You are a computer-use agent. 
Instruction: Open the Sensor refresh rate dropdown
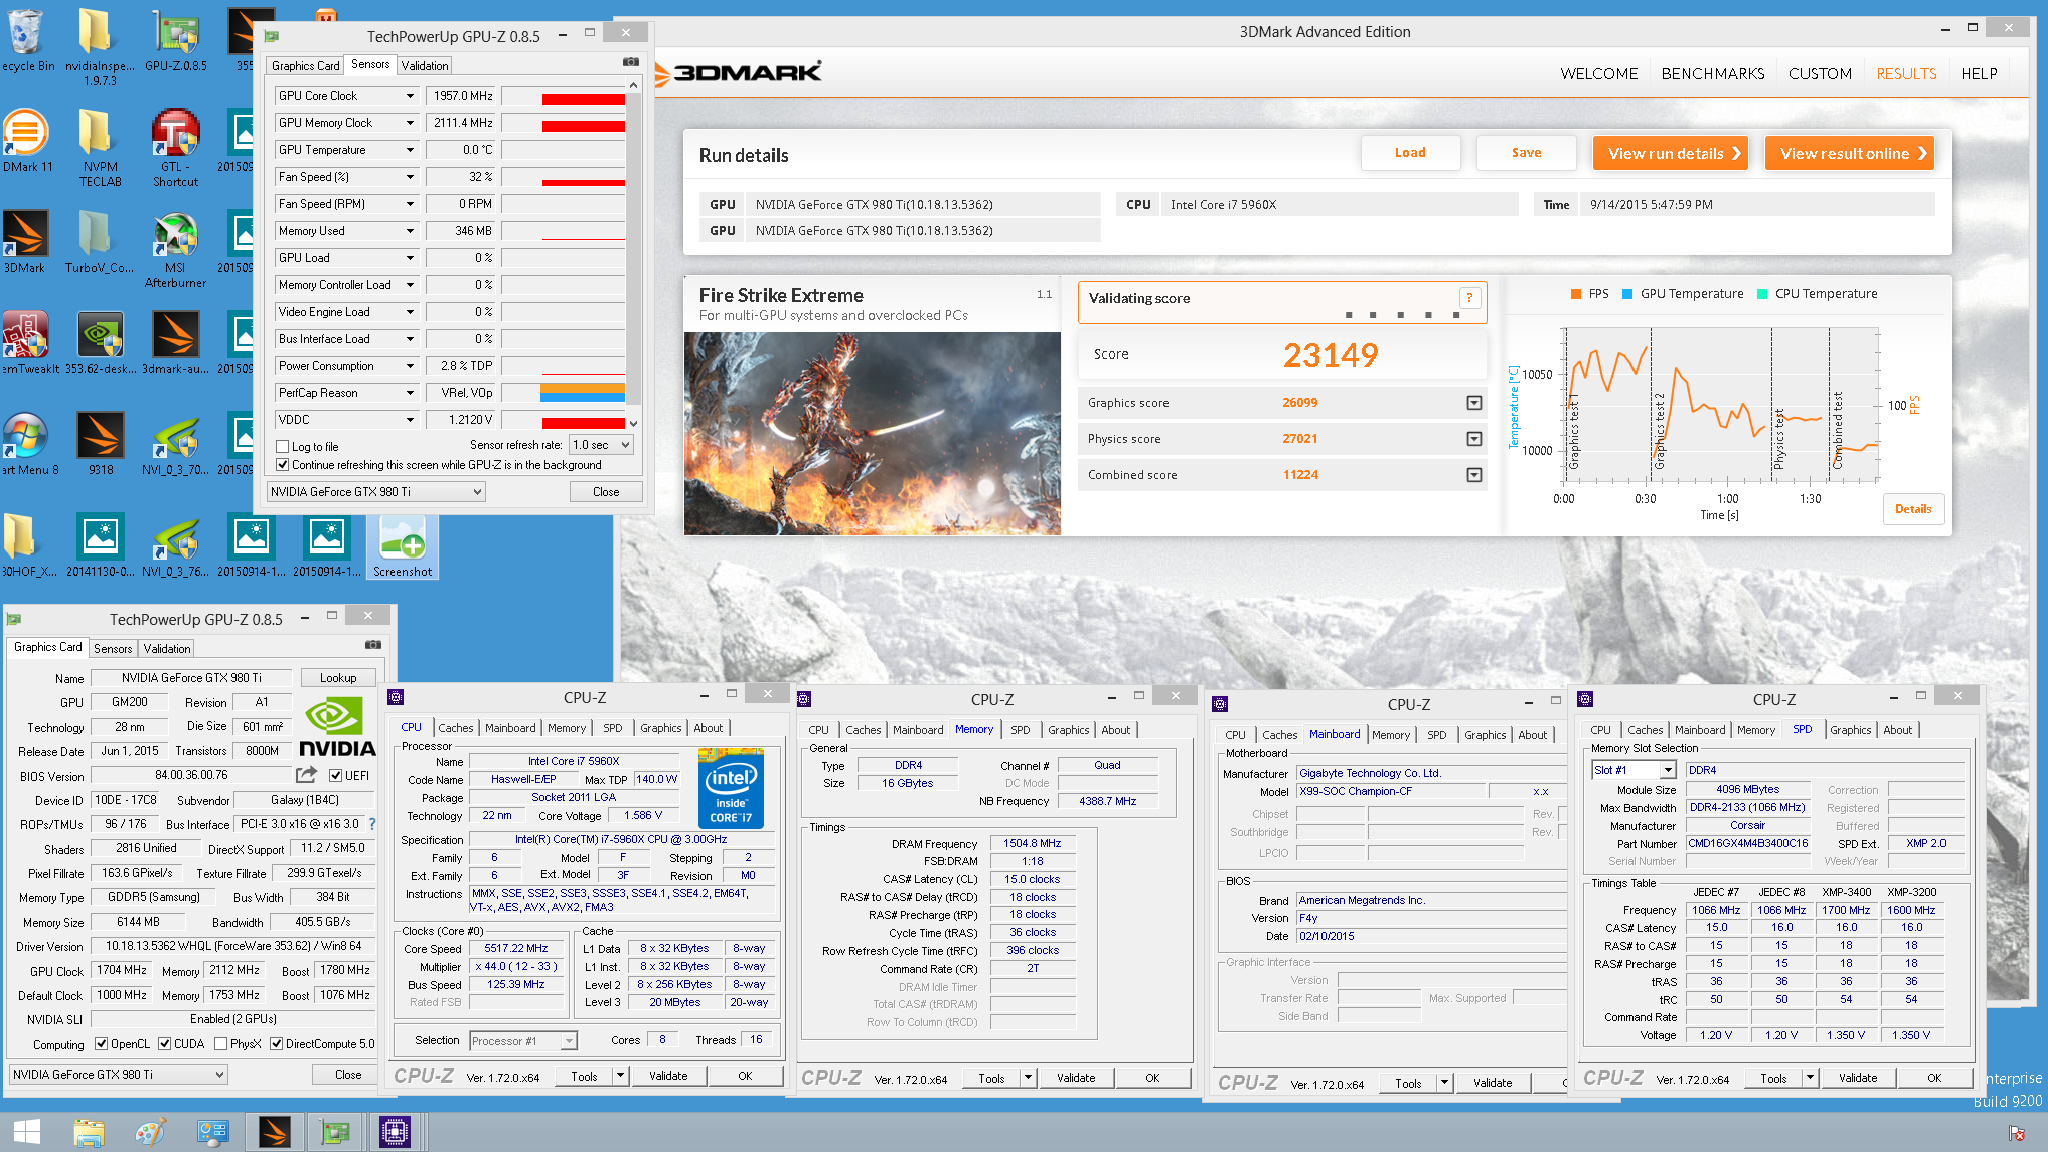(x=601, y=445)
